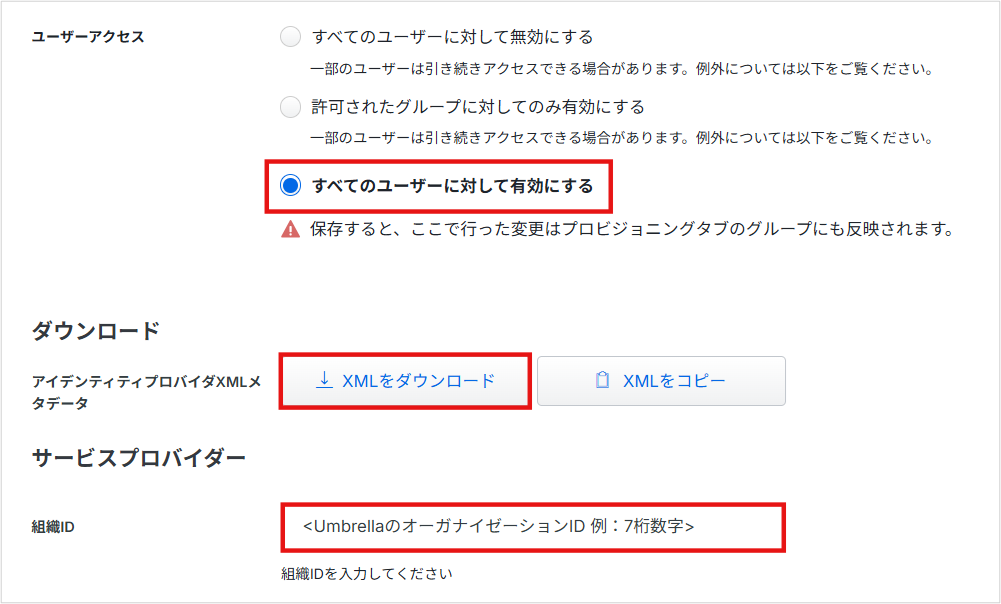Select the すべてのユーザーに対して有効にする radio circle
1001x604 pixels.
(290, 185)
